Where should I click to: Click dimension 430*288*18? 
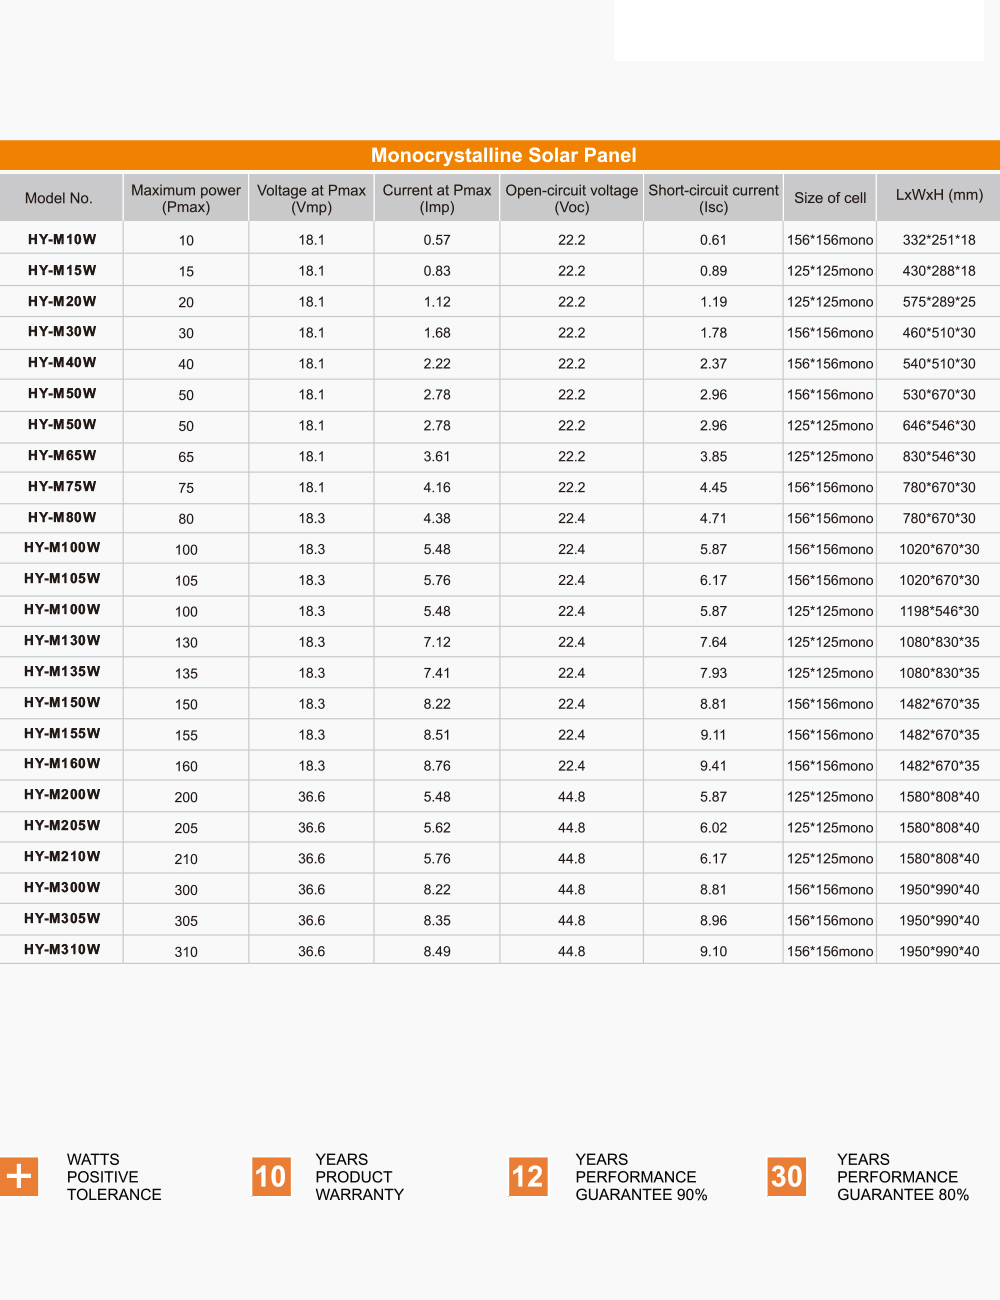939,271
